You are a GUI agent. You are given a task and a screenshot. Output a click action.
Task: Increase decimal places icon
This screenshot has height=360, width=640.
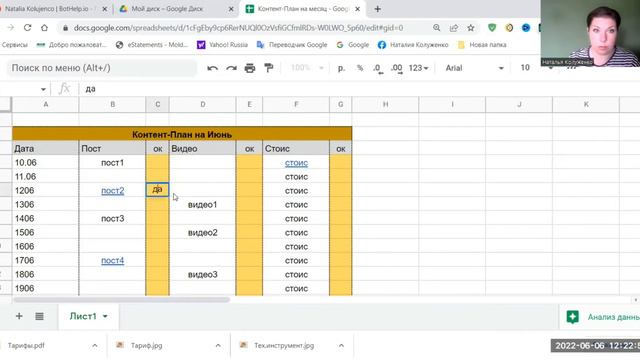(396, 68)
